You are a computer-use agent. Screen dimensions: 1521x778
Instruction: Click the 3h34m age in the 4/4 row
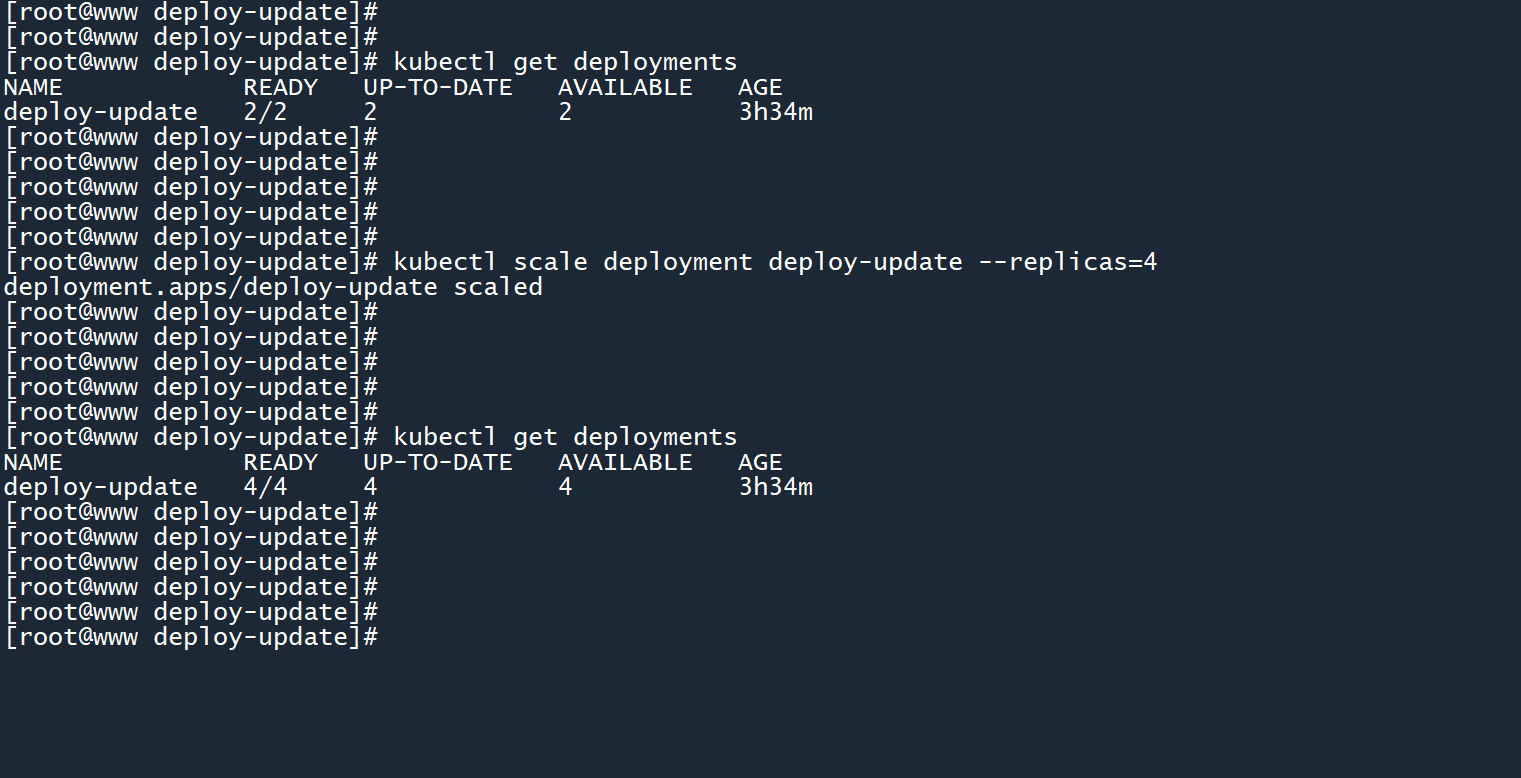click(x=775, y=487)
